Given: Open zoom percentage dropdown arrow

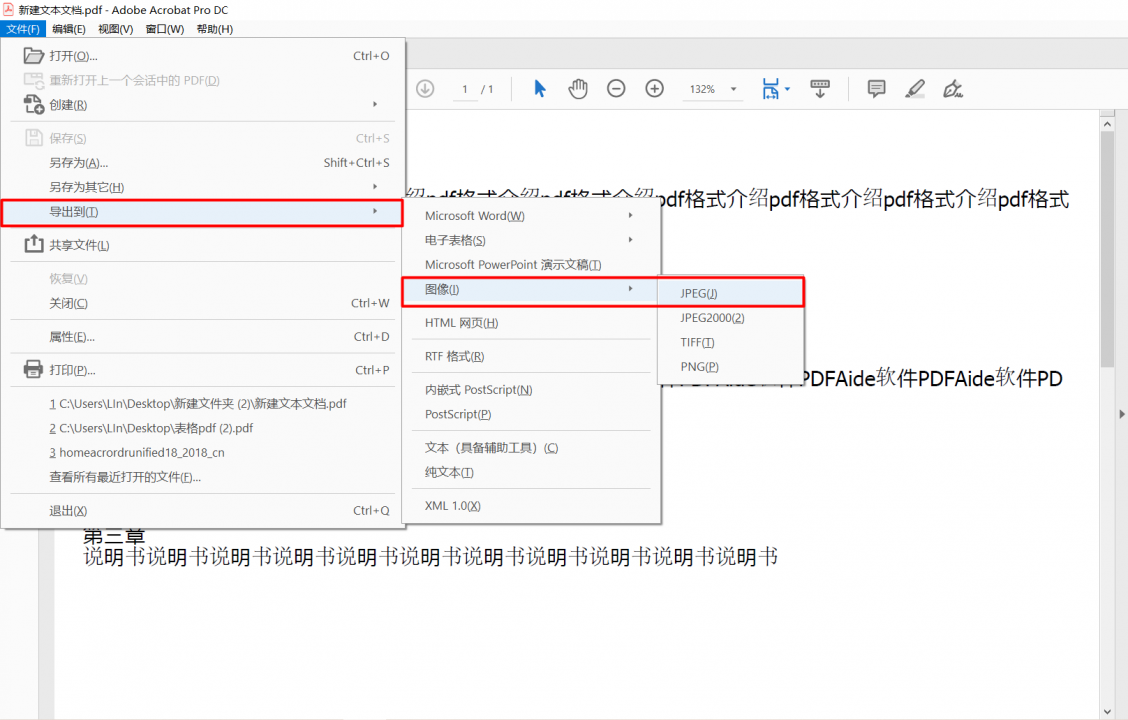Looking at the screenshot, I should [x=734, y=89].
